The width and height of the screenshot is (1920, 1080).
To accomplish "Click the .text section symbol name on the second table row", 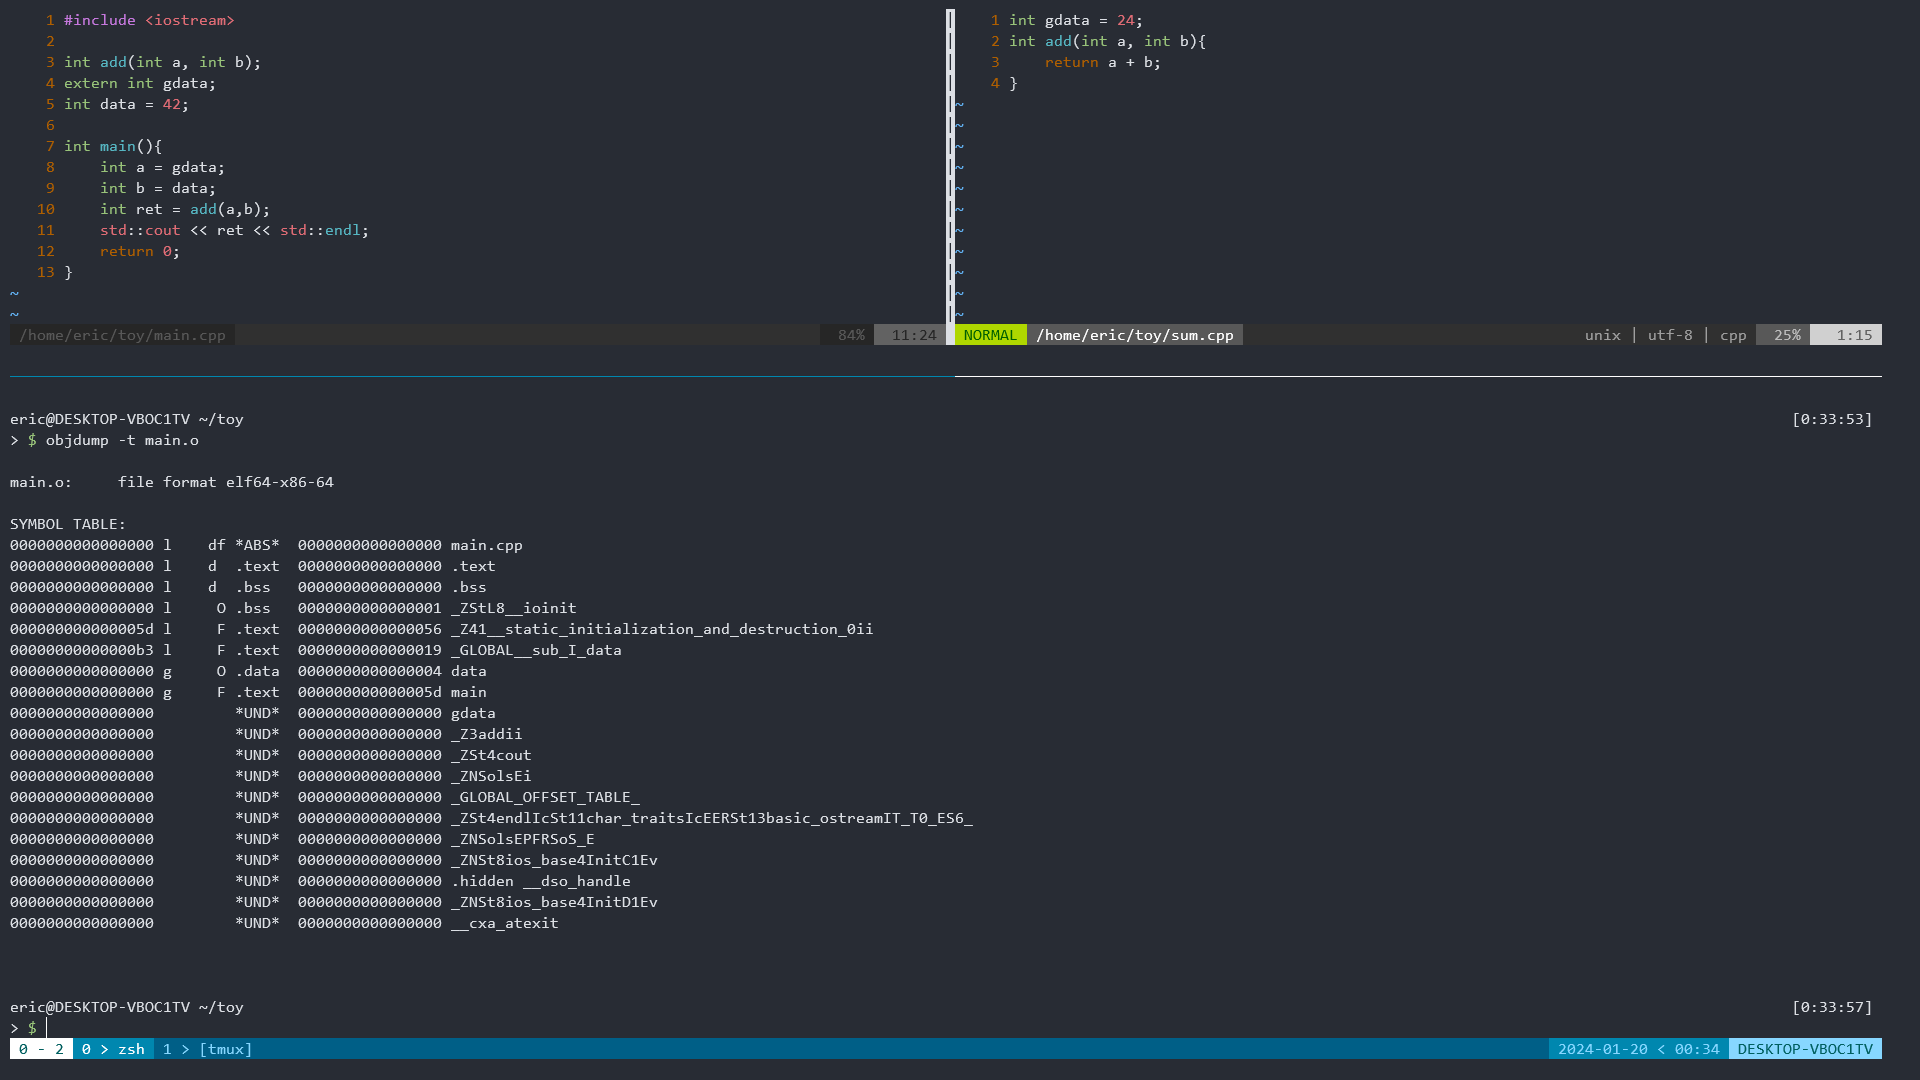I will pos(473,566).
